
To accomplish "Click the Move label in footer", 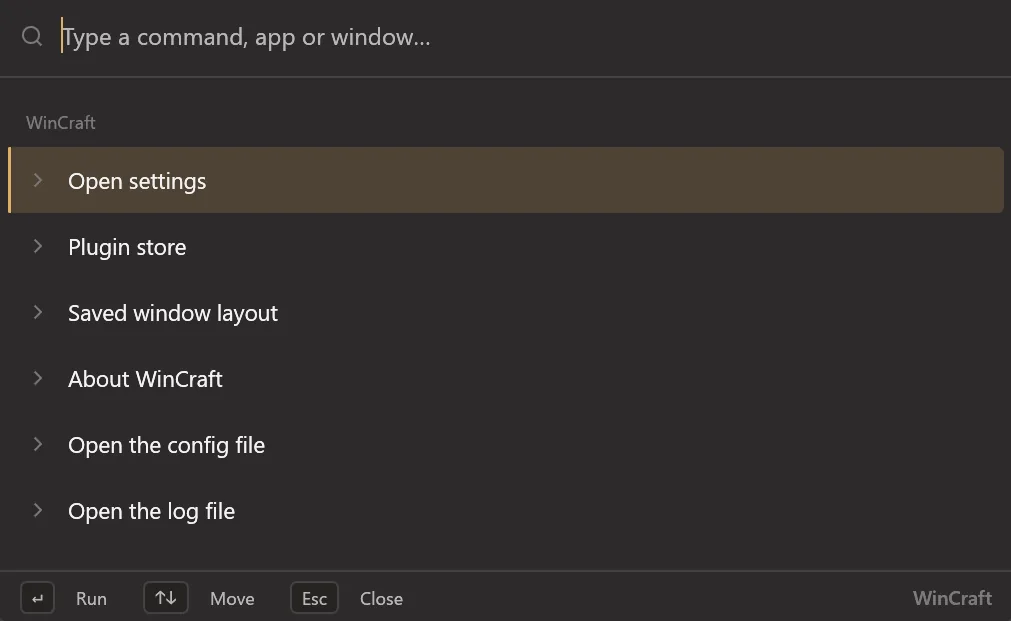I will 232,598.
